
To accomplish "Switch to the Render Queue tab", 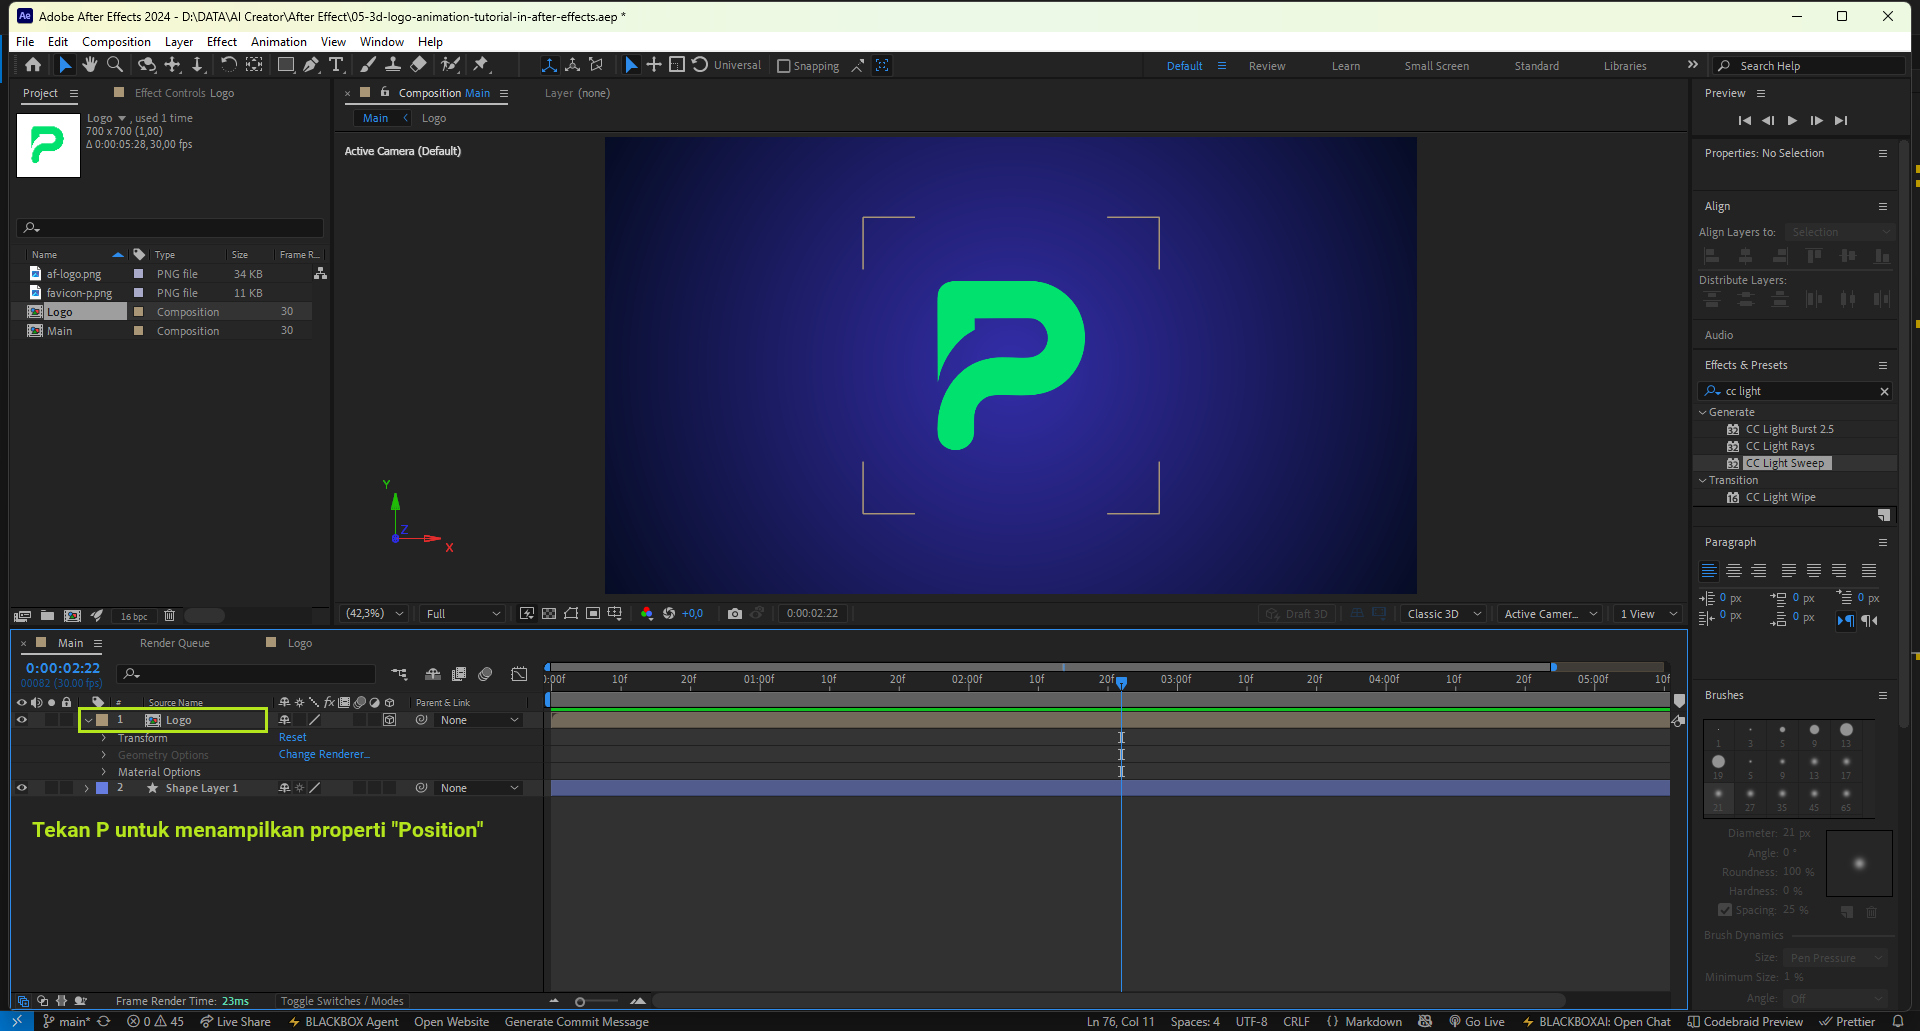I will (x=175, y=643).
